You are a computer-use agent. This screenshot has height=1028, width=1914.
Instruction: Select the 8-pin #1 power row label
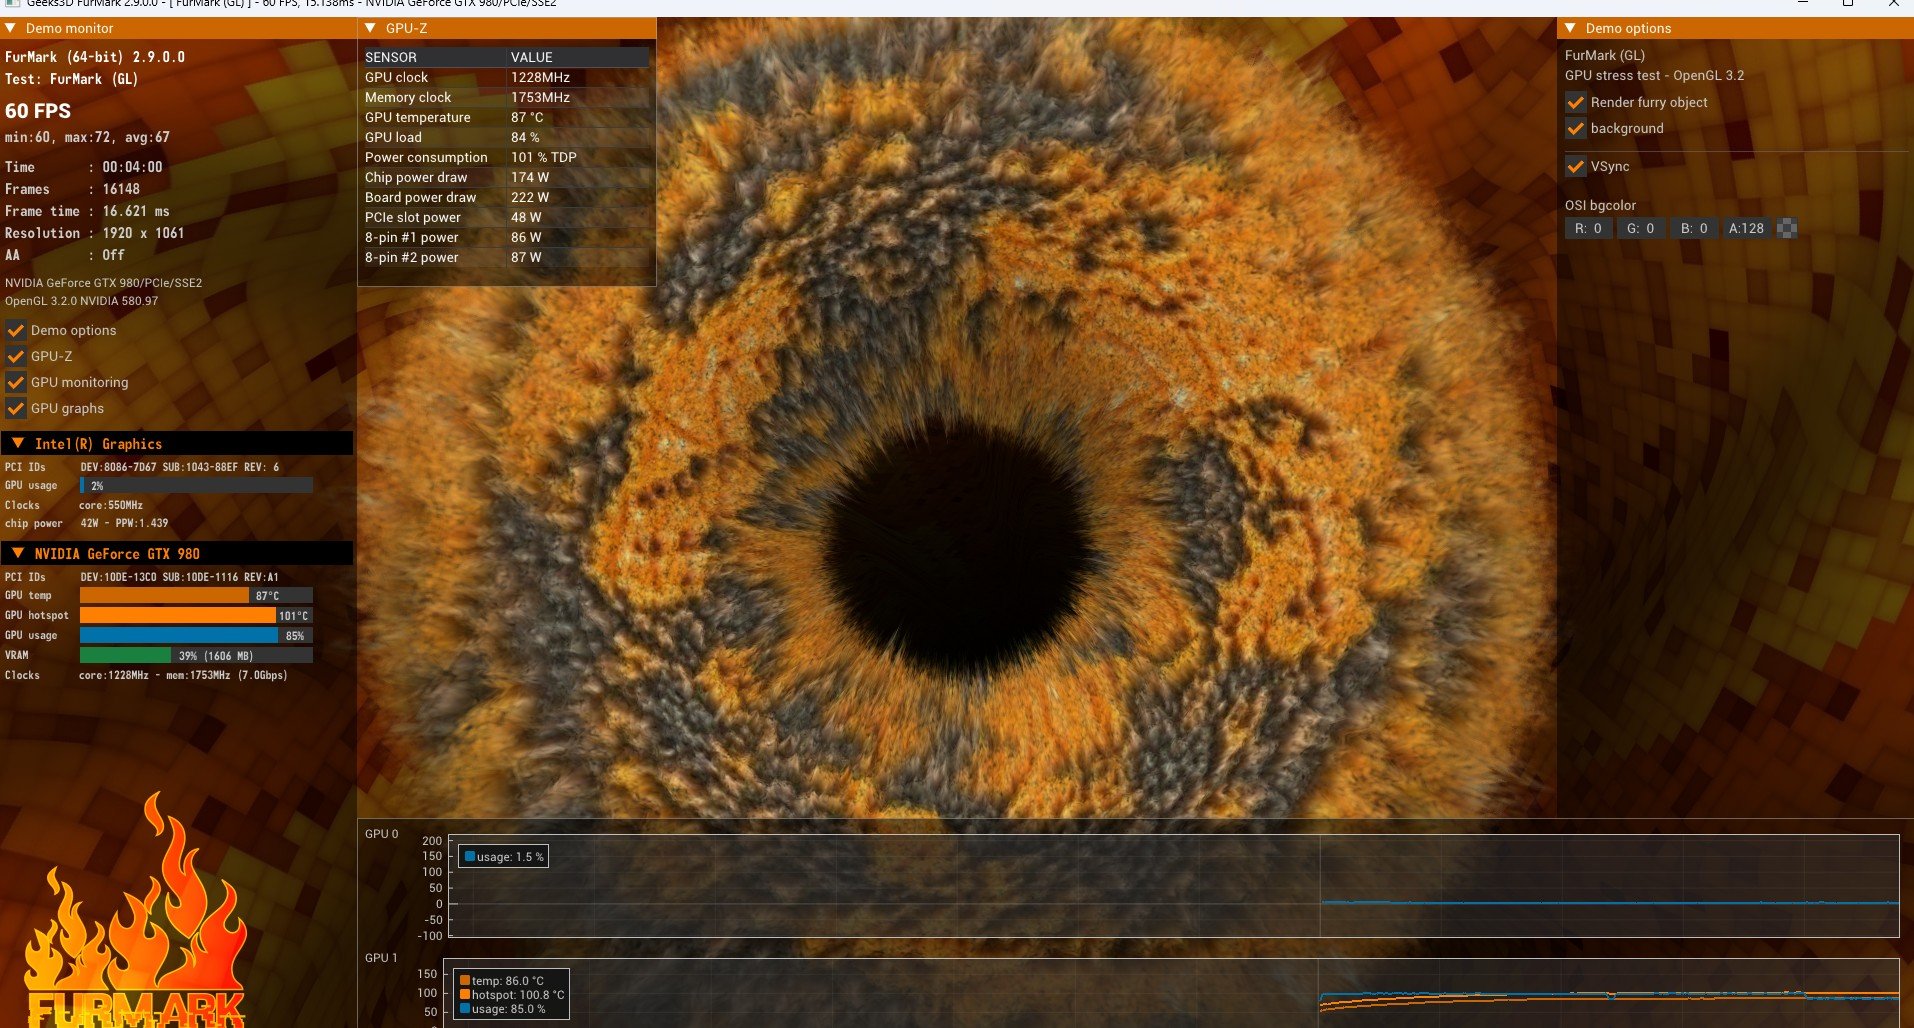[411, 237]
